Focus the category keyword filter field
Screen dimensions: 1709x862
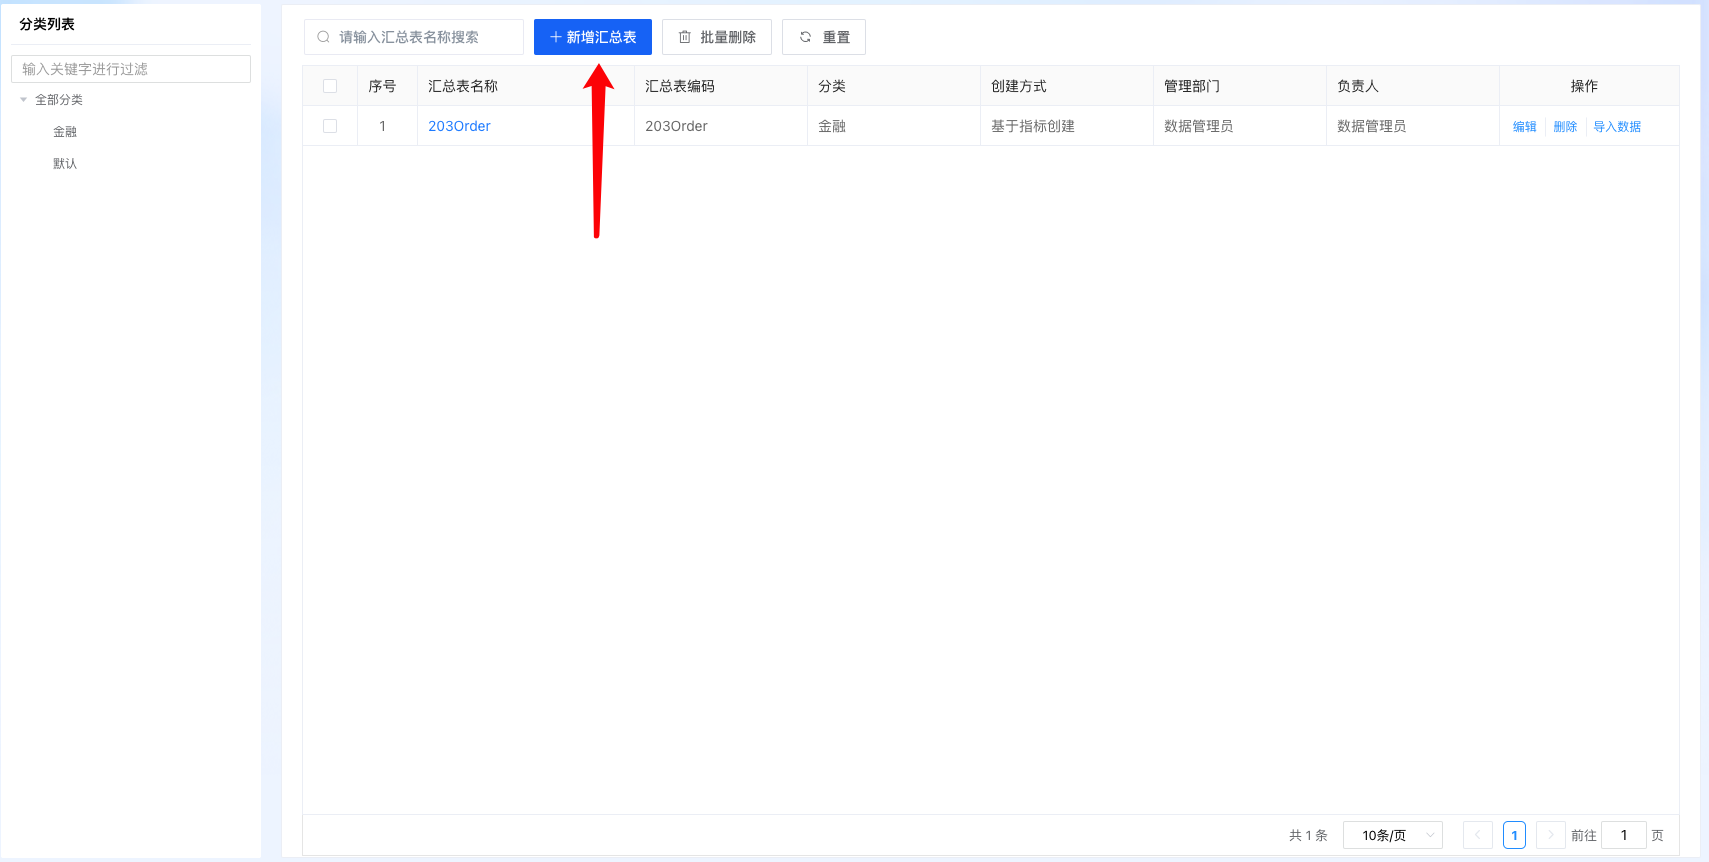(131, 69)
